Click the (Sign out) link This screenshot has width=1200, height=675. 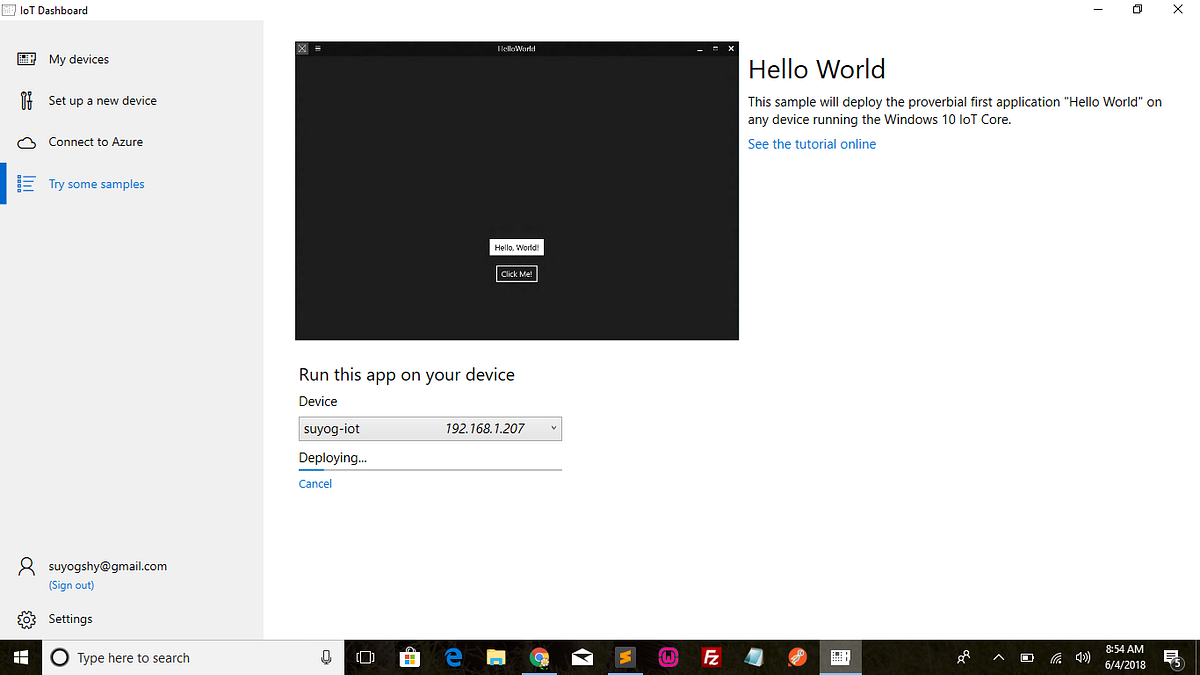[71, 585]
